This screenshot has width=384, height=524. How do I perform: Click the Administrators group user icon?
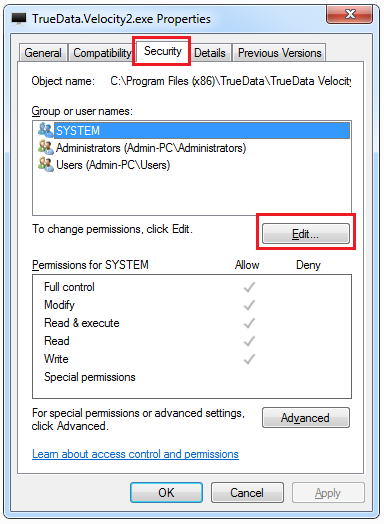click(x=45, y=147)
